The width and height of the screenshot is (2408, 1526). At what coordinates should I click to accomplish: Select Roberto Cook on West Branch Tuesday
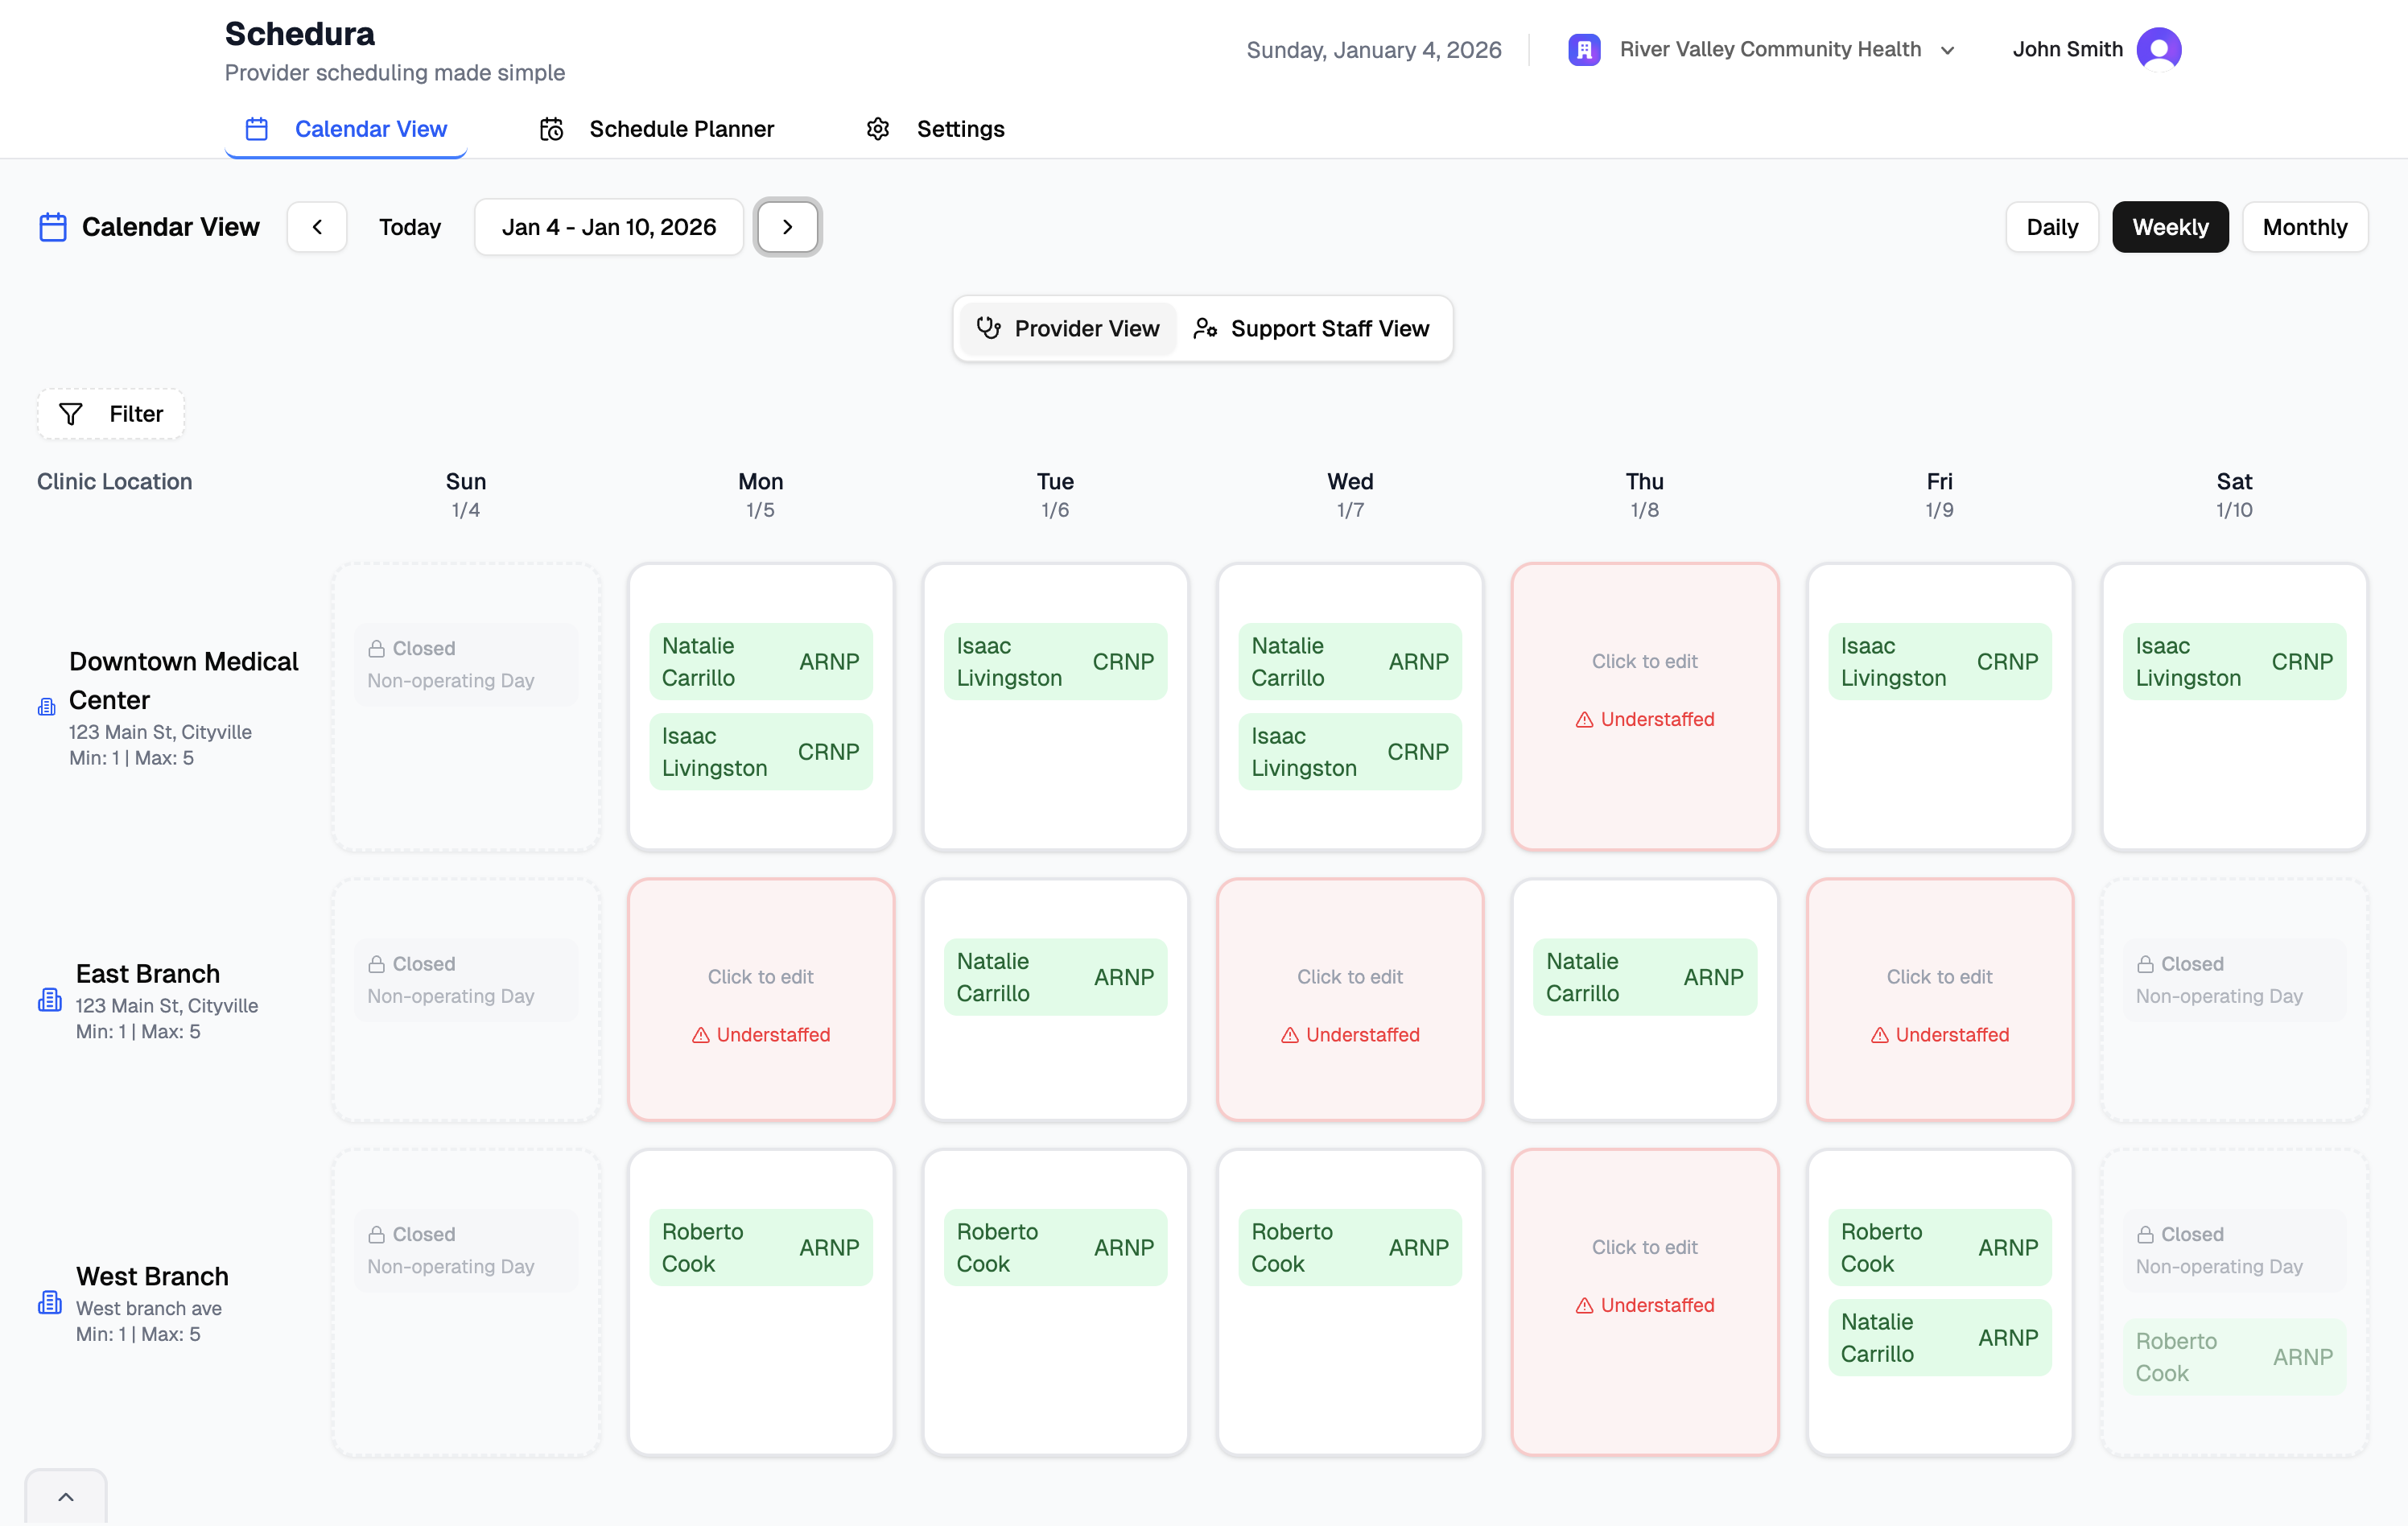pos(1055,1248)
